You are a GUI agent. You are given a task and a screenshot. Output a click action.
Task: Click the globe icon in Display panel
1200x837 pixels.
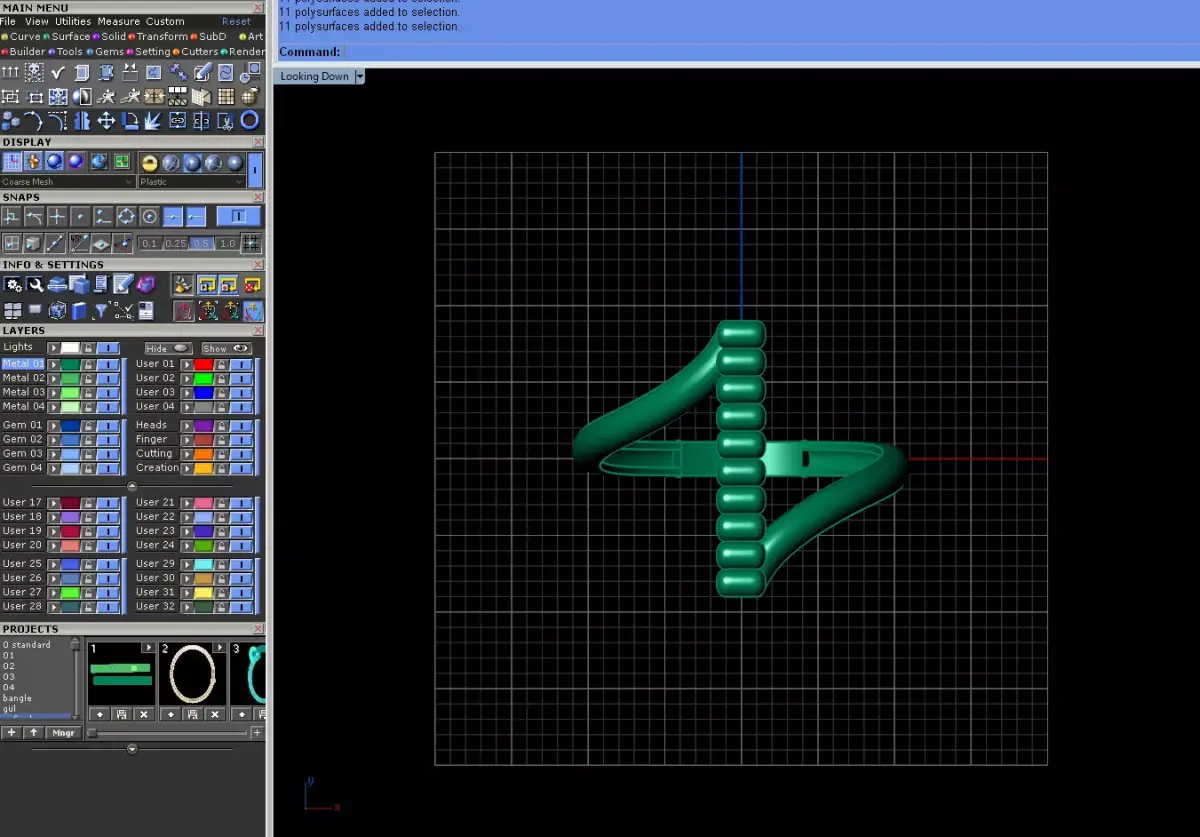[x=99, y=162]
